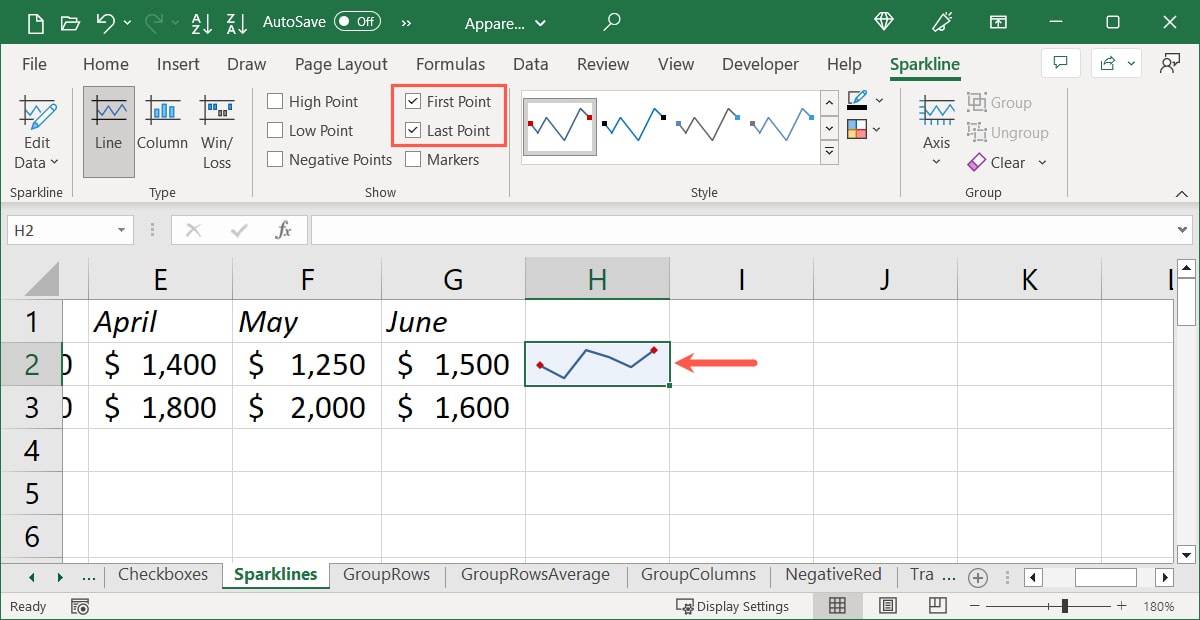1200x620 pixels.
Task: Open the Sparkline Color picker
Action: [858, 100]
